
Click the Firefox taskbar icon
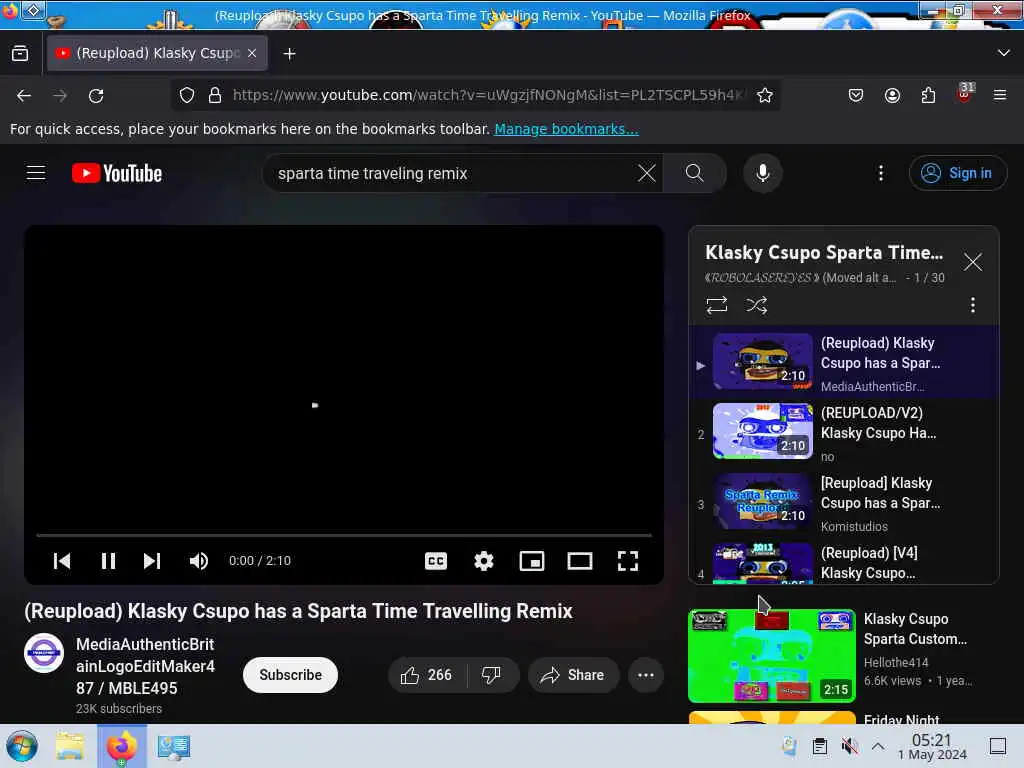click(x=121, y=746)
